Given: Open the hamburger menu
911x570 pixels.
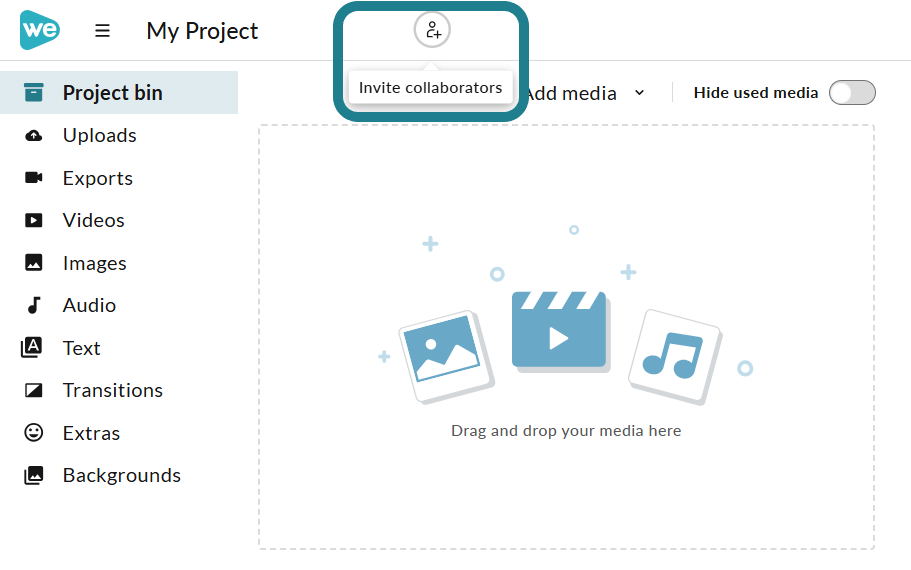Looking at the screenshot, I should (102, 30).
